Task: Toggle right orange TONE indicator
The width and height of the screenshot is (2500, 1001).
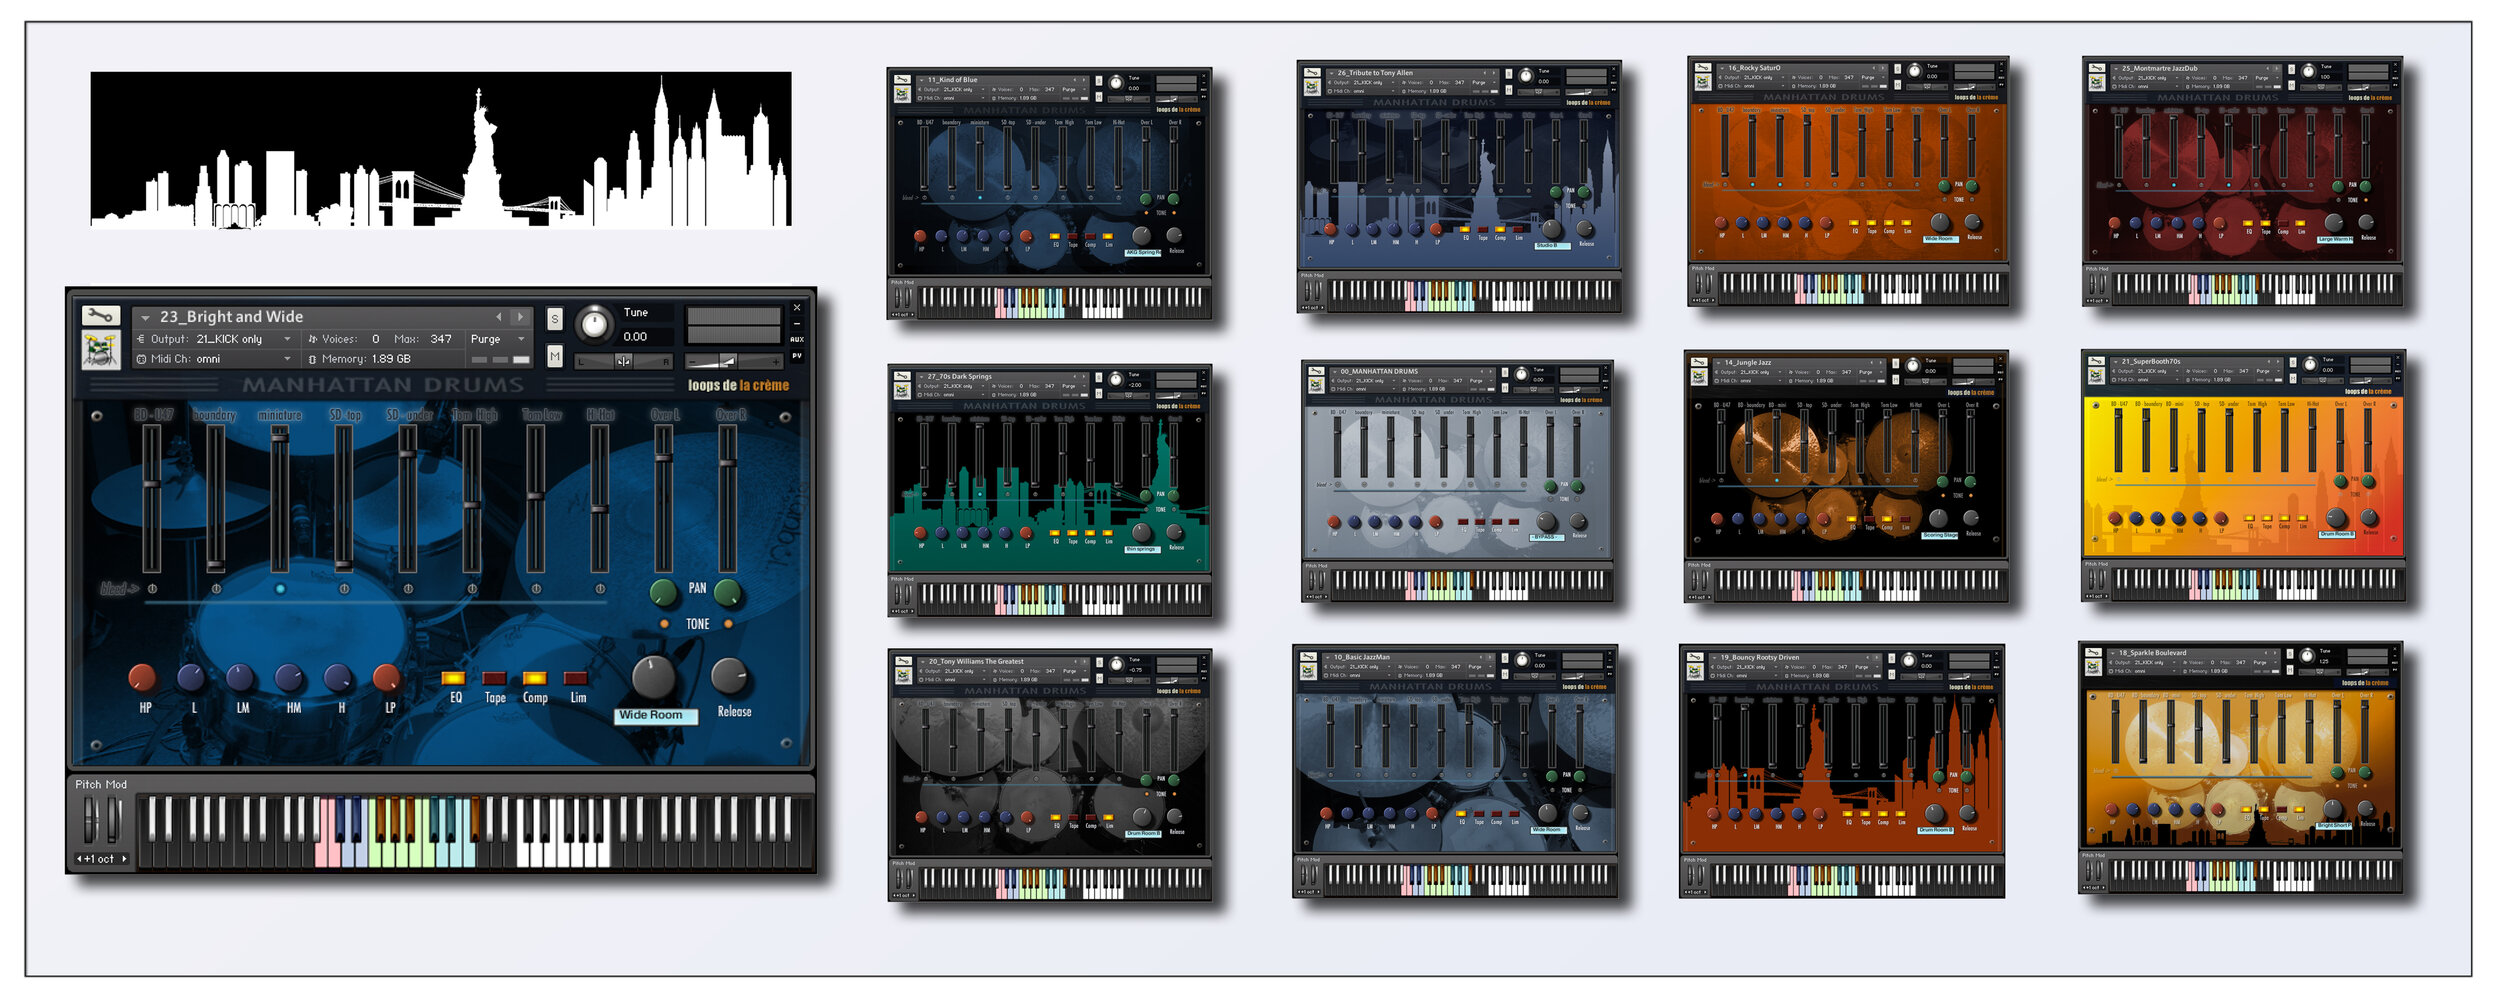Action: click(x=728, y=624)
